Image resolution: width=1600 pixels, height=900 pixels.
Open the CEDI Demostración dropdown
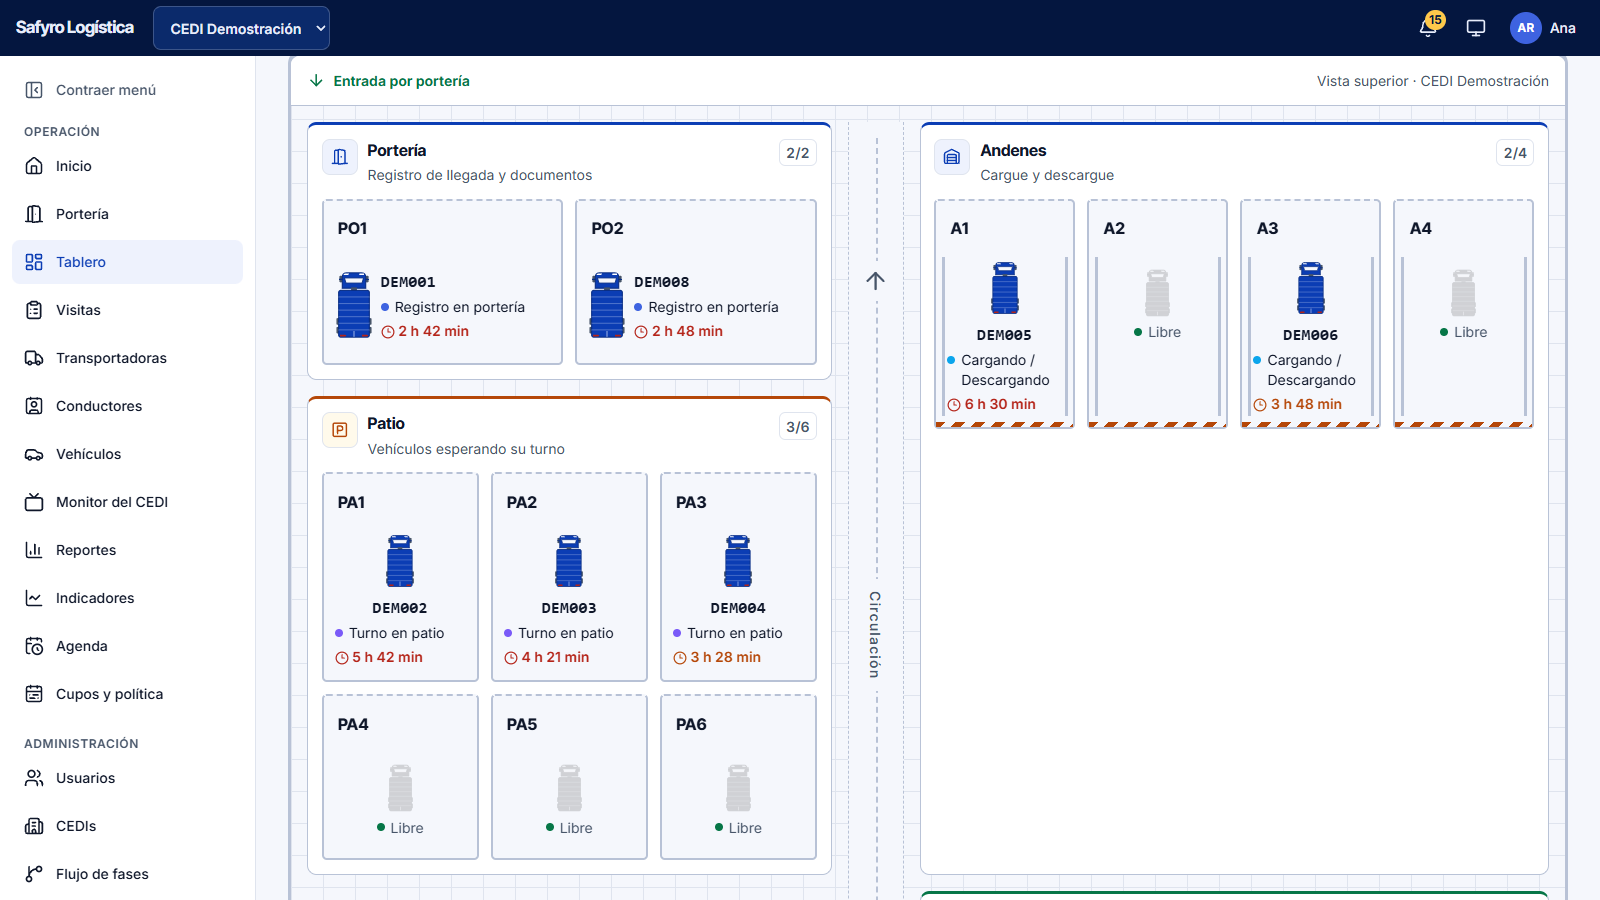[241, 28]
